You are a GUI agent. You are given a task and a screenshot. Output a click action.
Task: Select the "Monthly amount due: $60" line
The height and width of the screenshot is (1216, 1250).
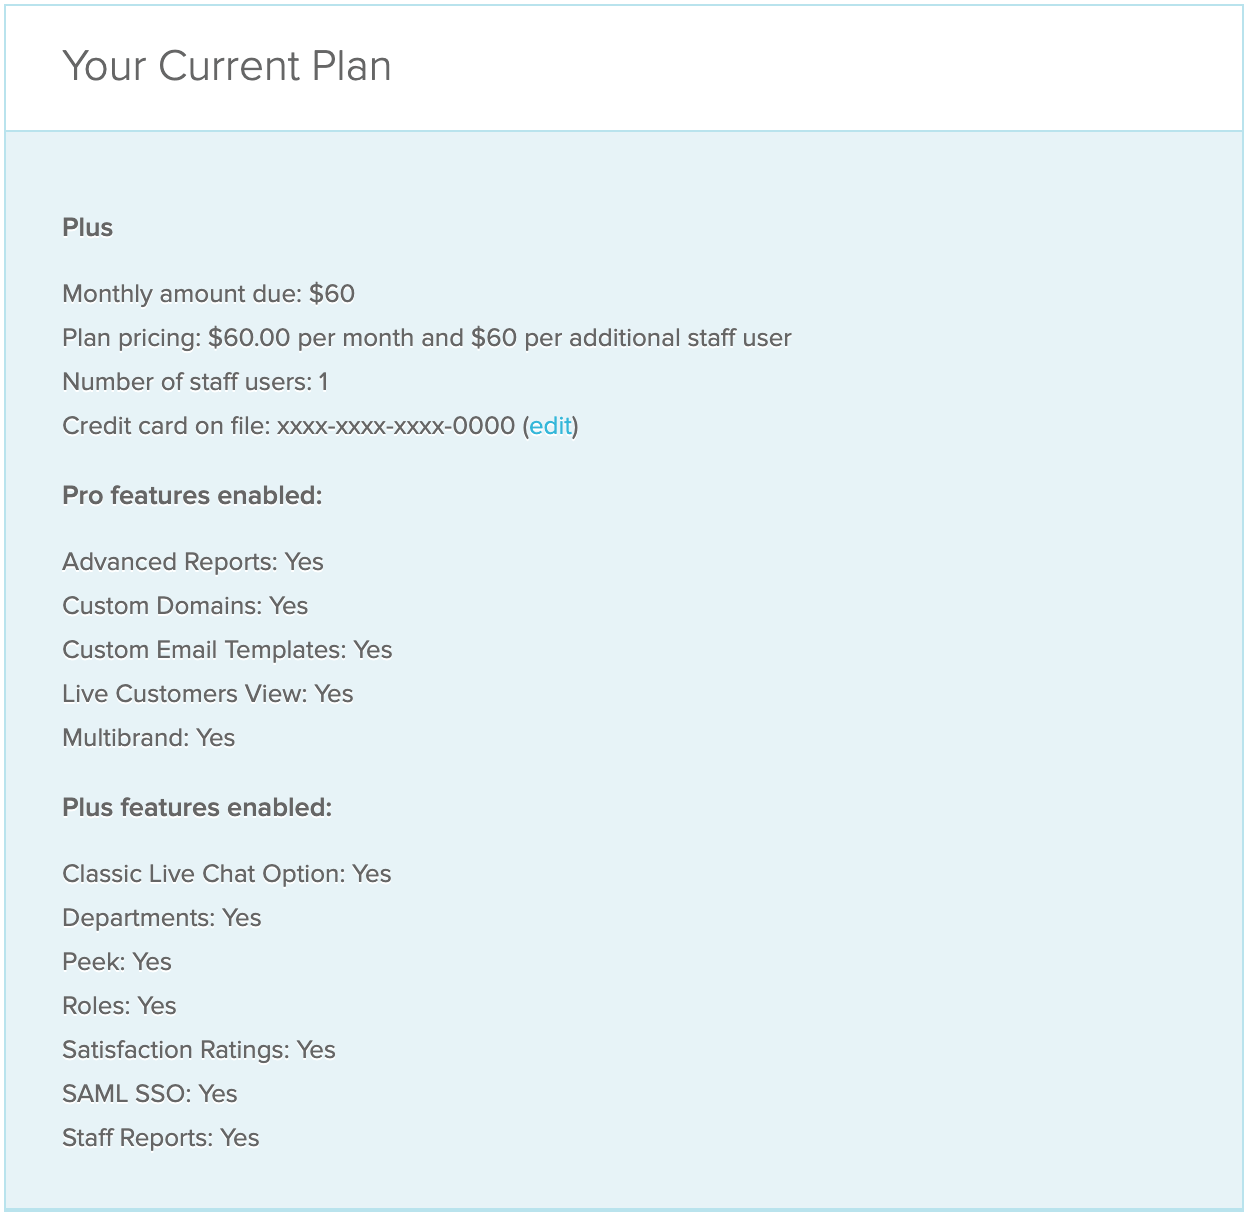[x=208, y=294]
